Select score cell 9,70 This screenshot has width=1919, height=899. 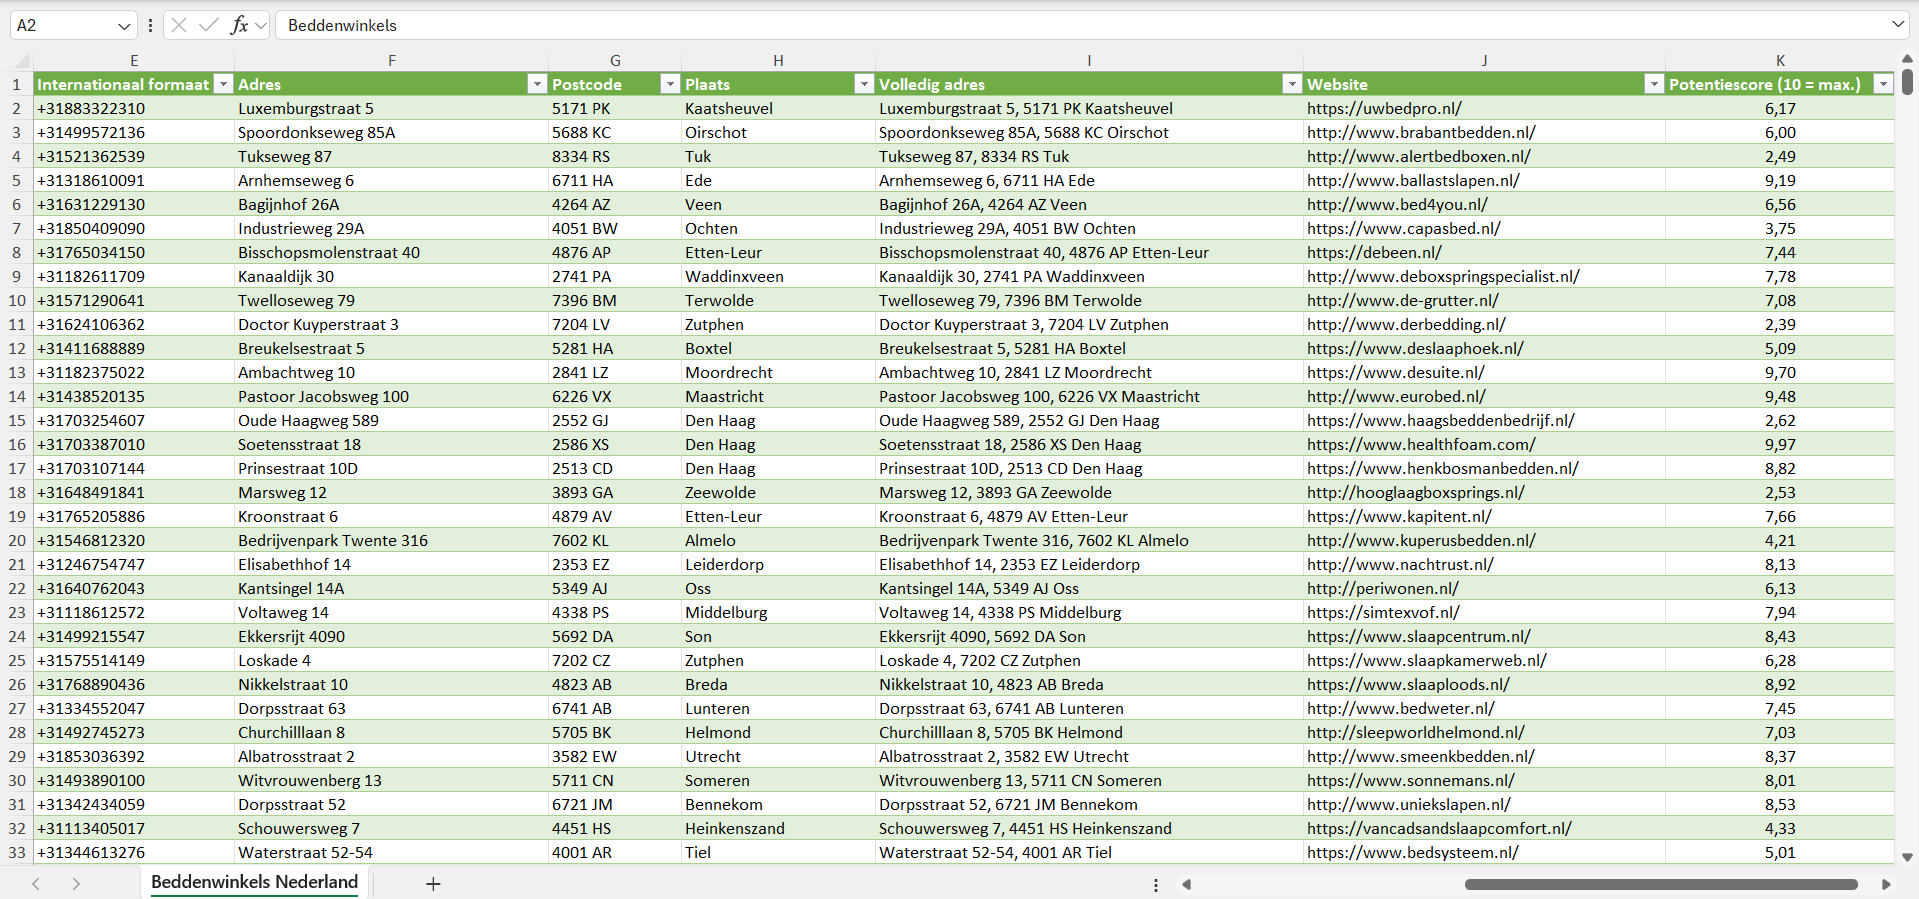1780,372
